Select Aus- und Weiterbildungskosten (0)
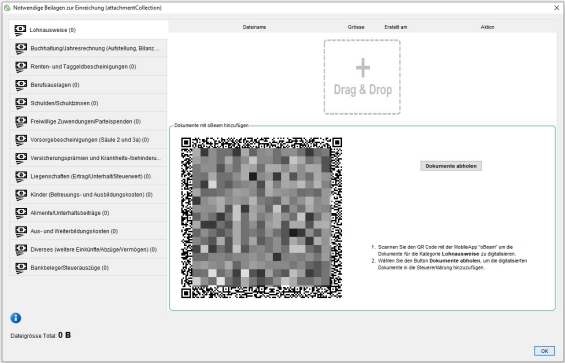 88,231
